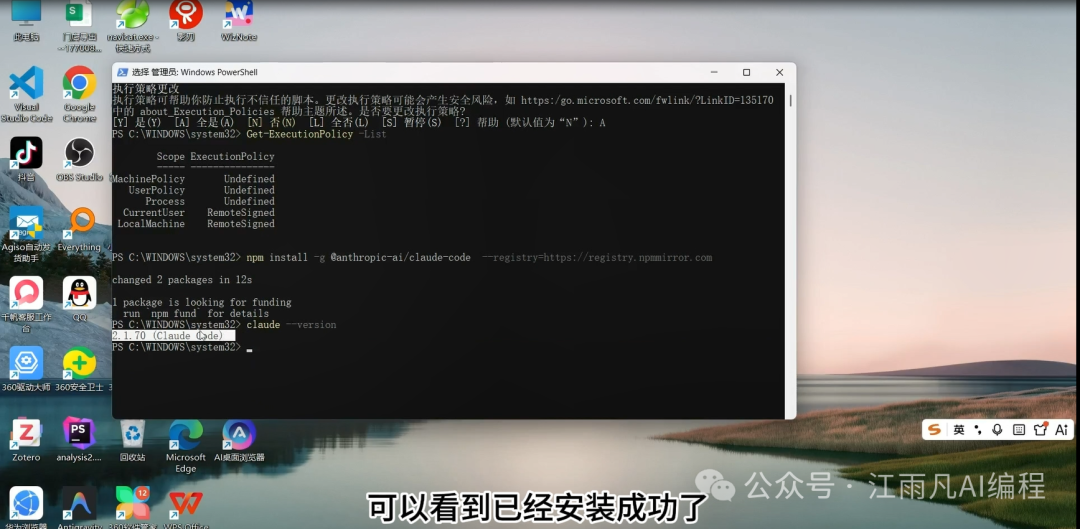This screenshot has height=529, width=1080.
Task: Launch Visual Studio Code shortcut
Action: pos(26,94)
